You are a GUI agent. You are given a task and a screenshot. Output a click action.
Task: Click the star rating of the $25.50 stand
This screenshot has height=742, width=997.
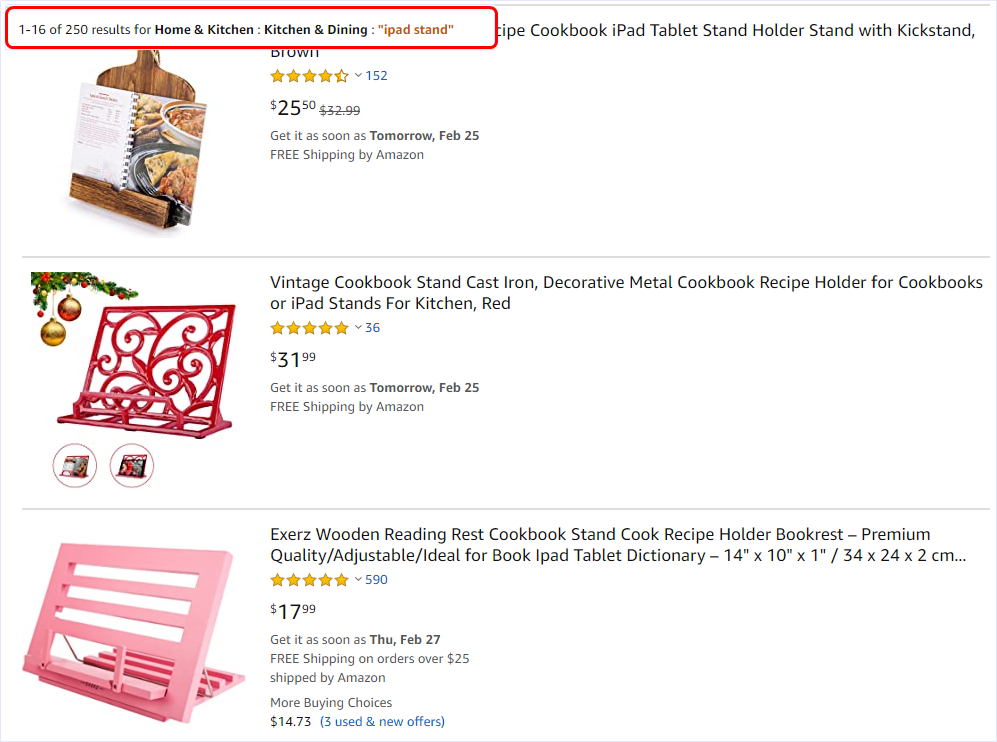[310, 76]
